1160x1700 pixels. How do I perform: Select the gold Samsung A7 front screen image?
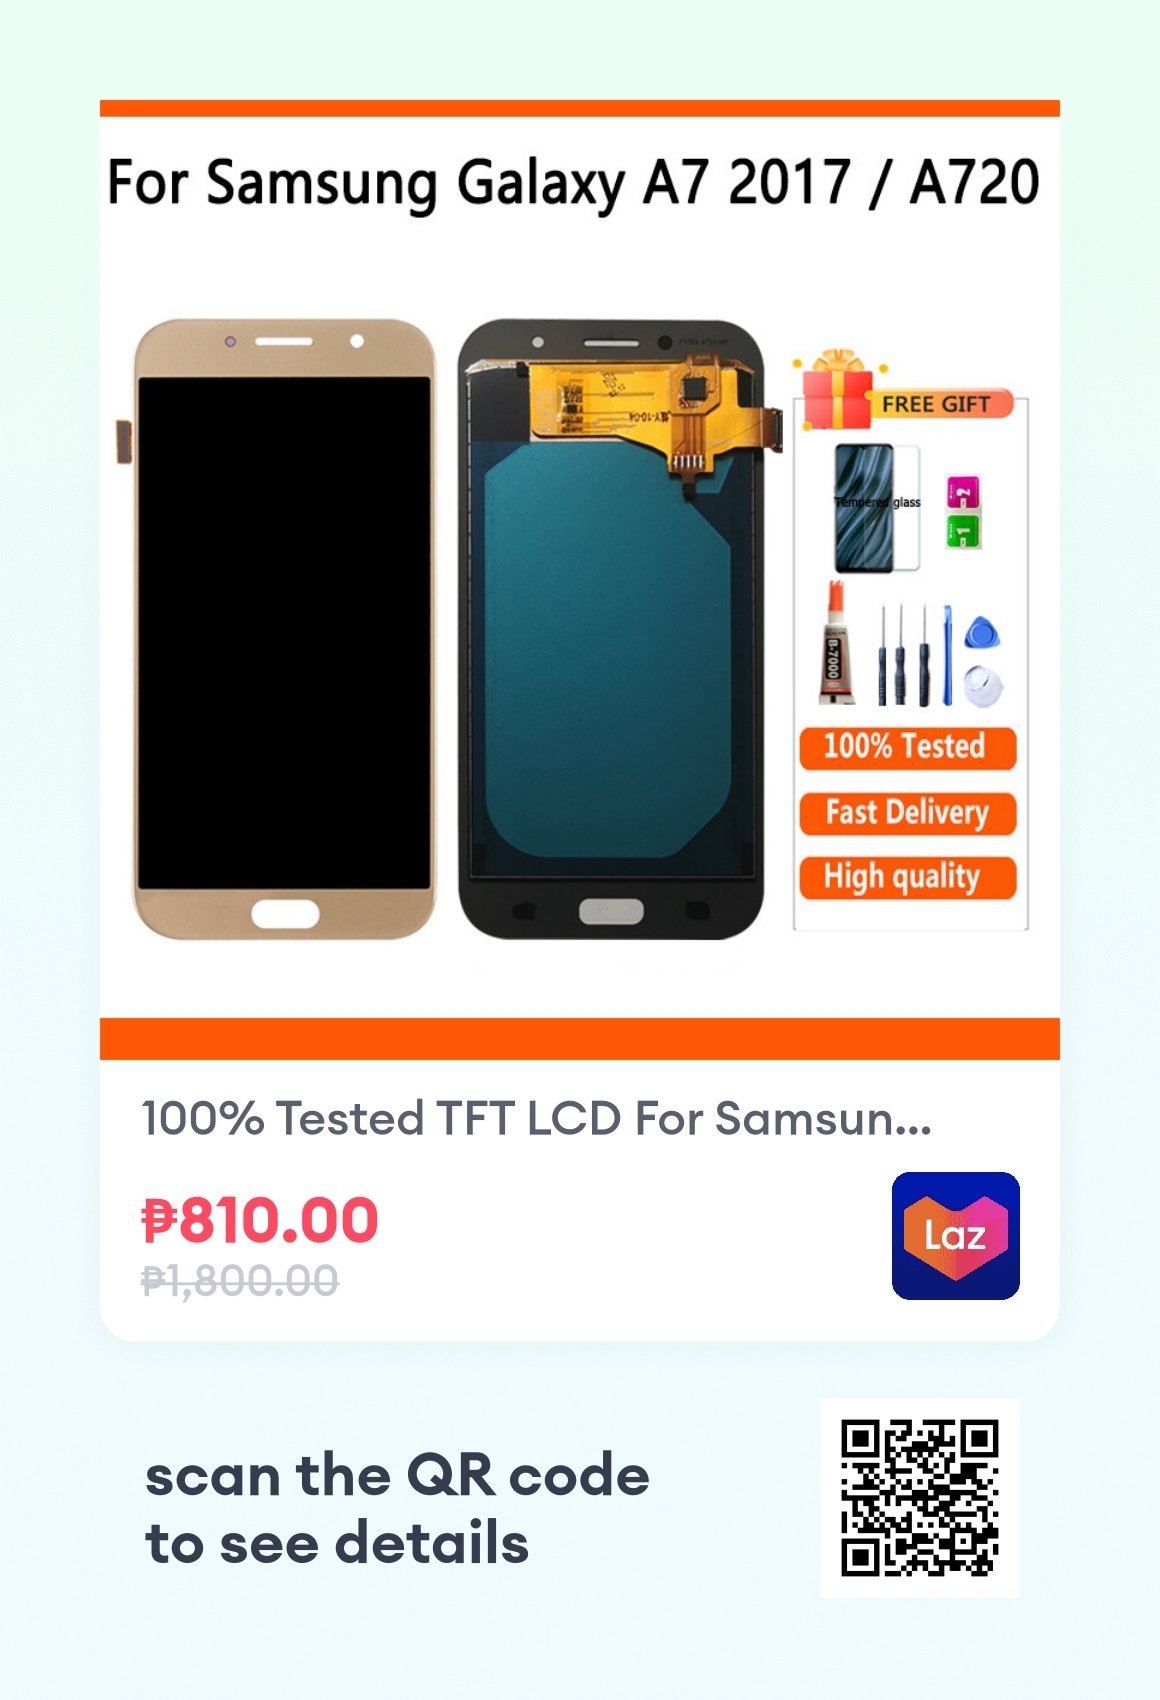coord(280,629)
